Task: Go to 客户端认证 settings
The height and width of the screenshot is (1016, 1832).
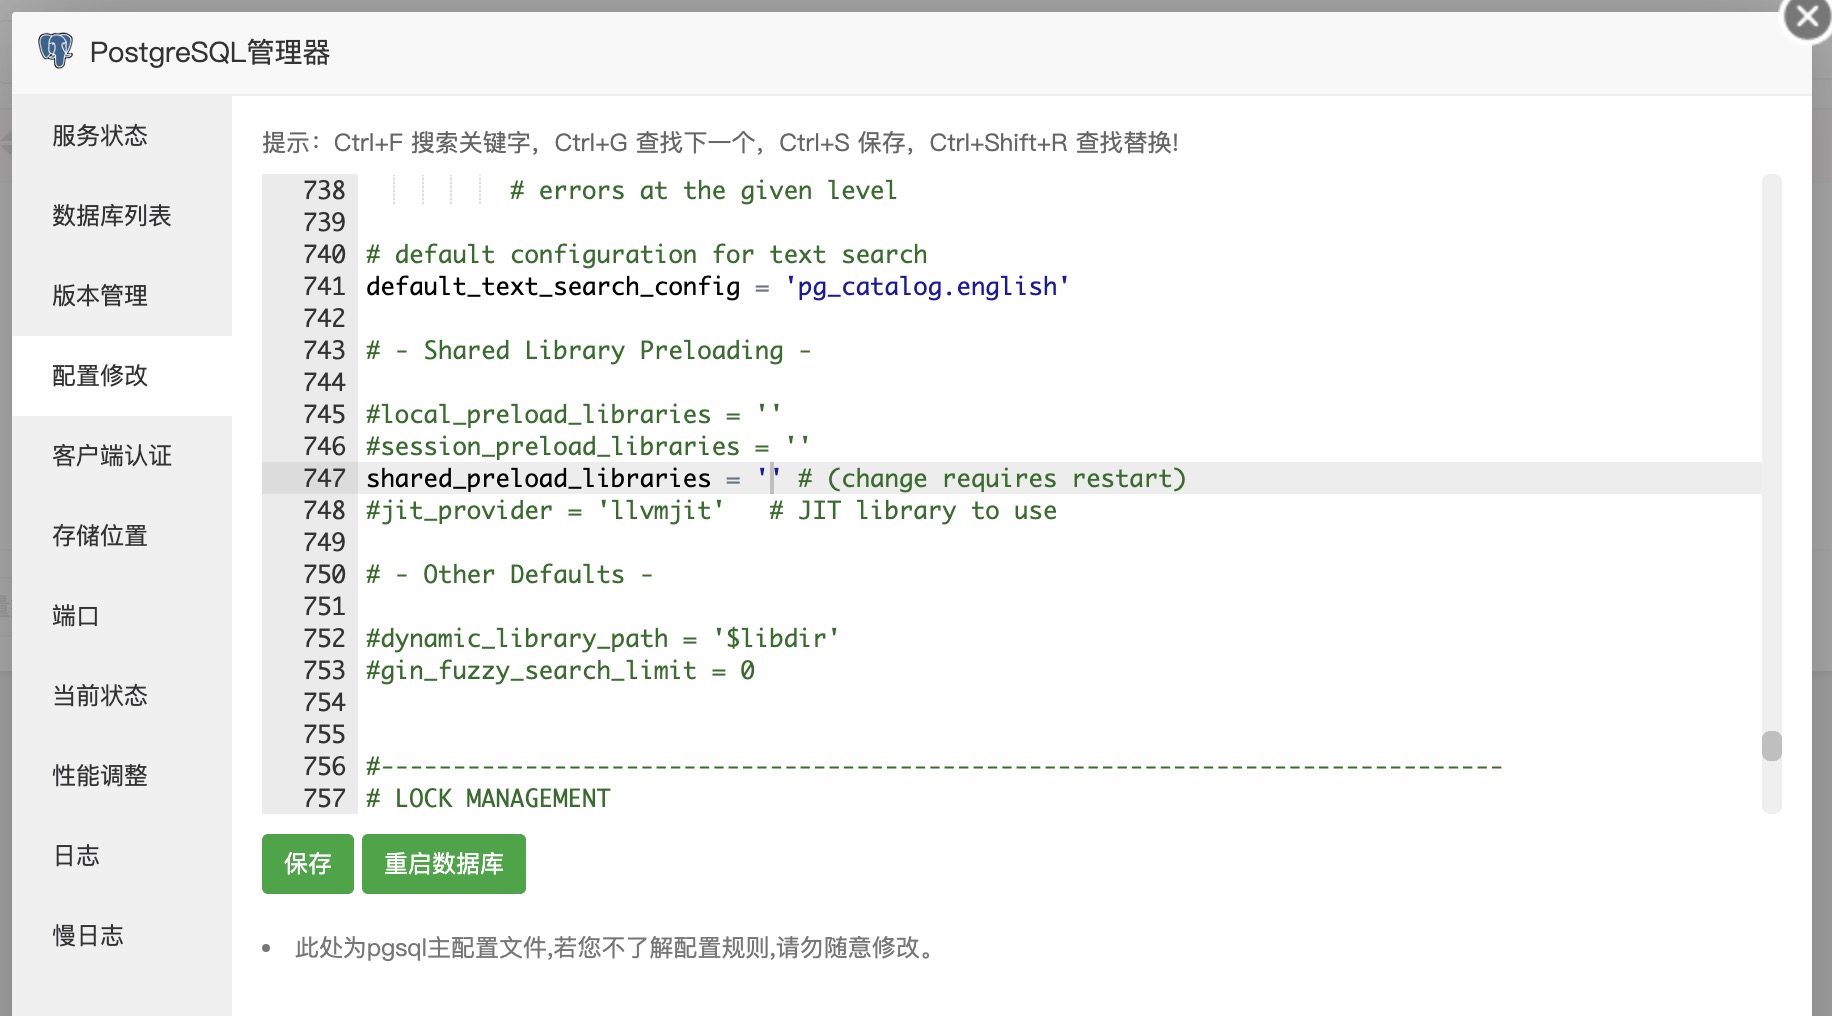Action: coord(122,456)
